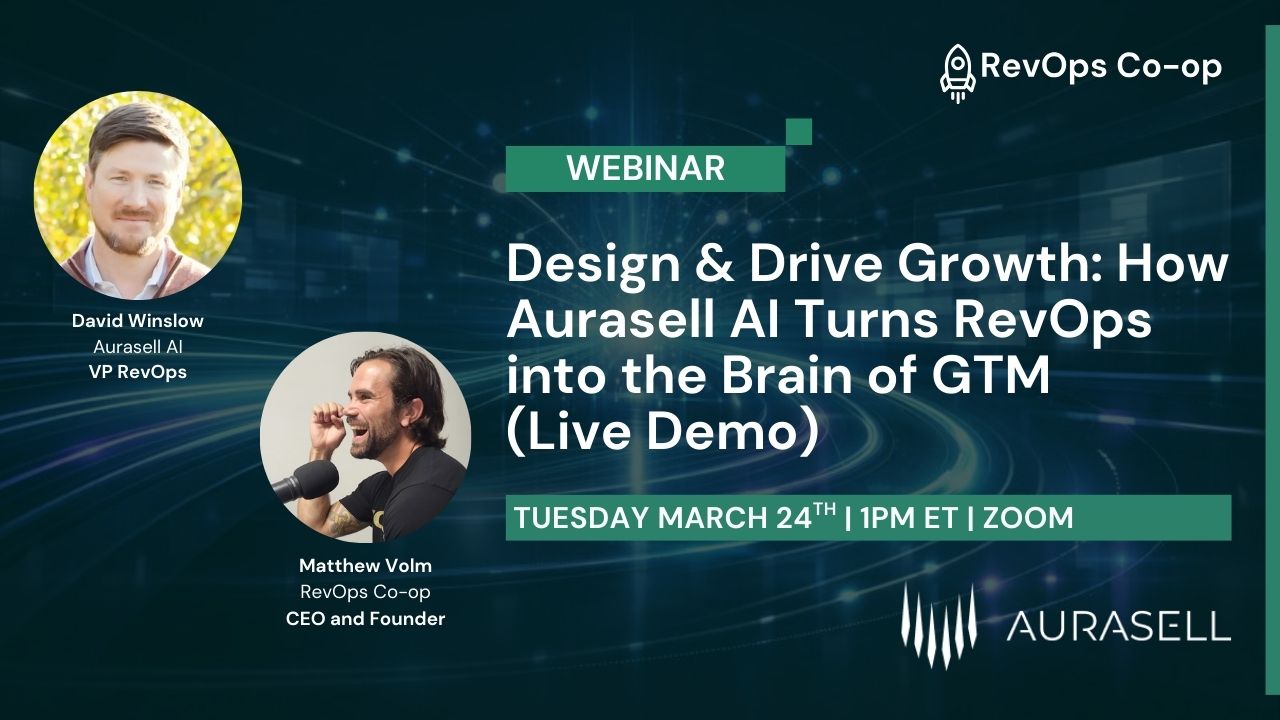
Task: Click the small green square accent
Action: [797, 129]
